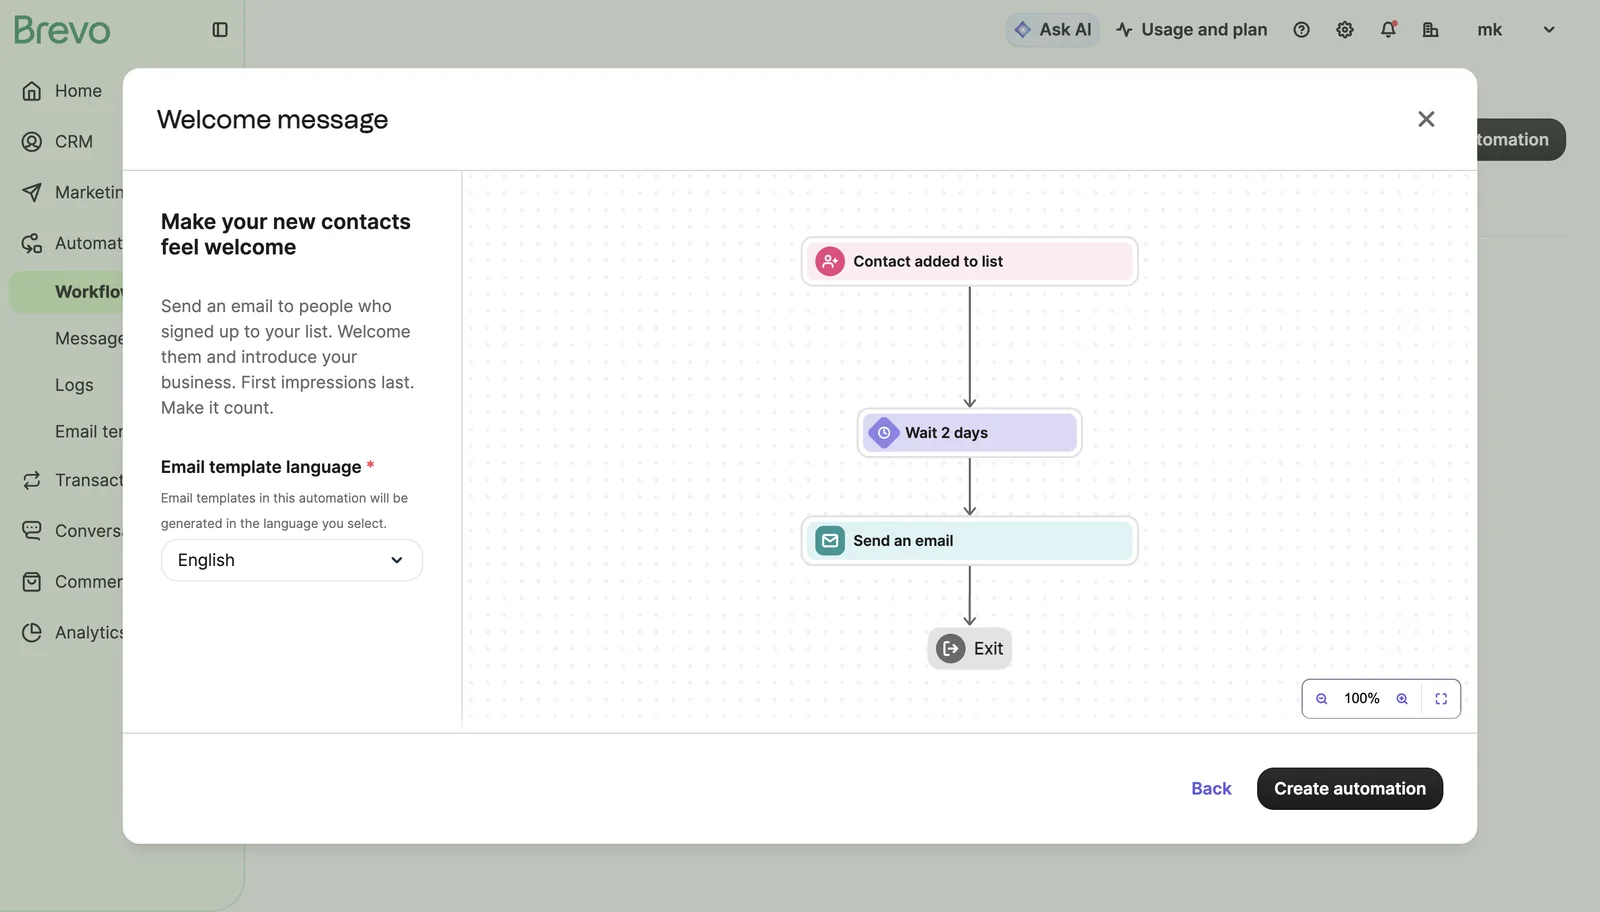Image resolution: width=1600 pixels, height=912 pixels.
Task: Click the Email template language label
Action: pyautogui.click(x=261, y=467)
